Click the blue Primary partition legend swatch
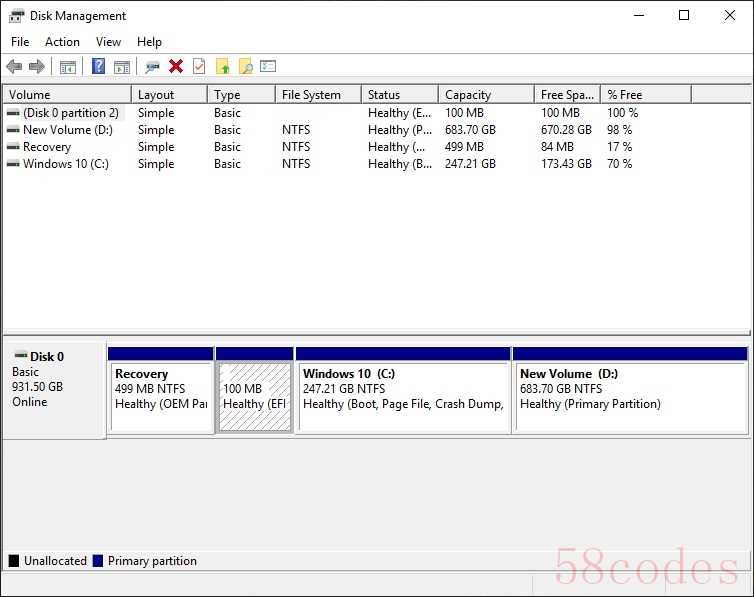The width and height of the screenshot is (754, 597). [x=98, y=560]
